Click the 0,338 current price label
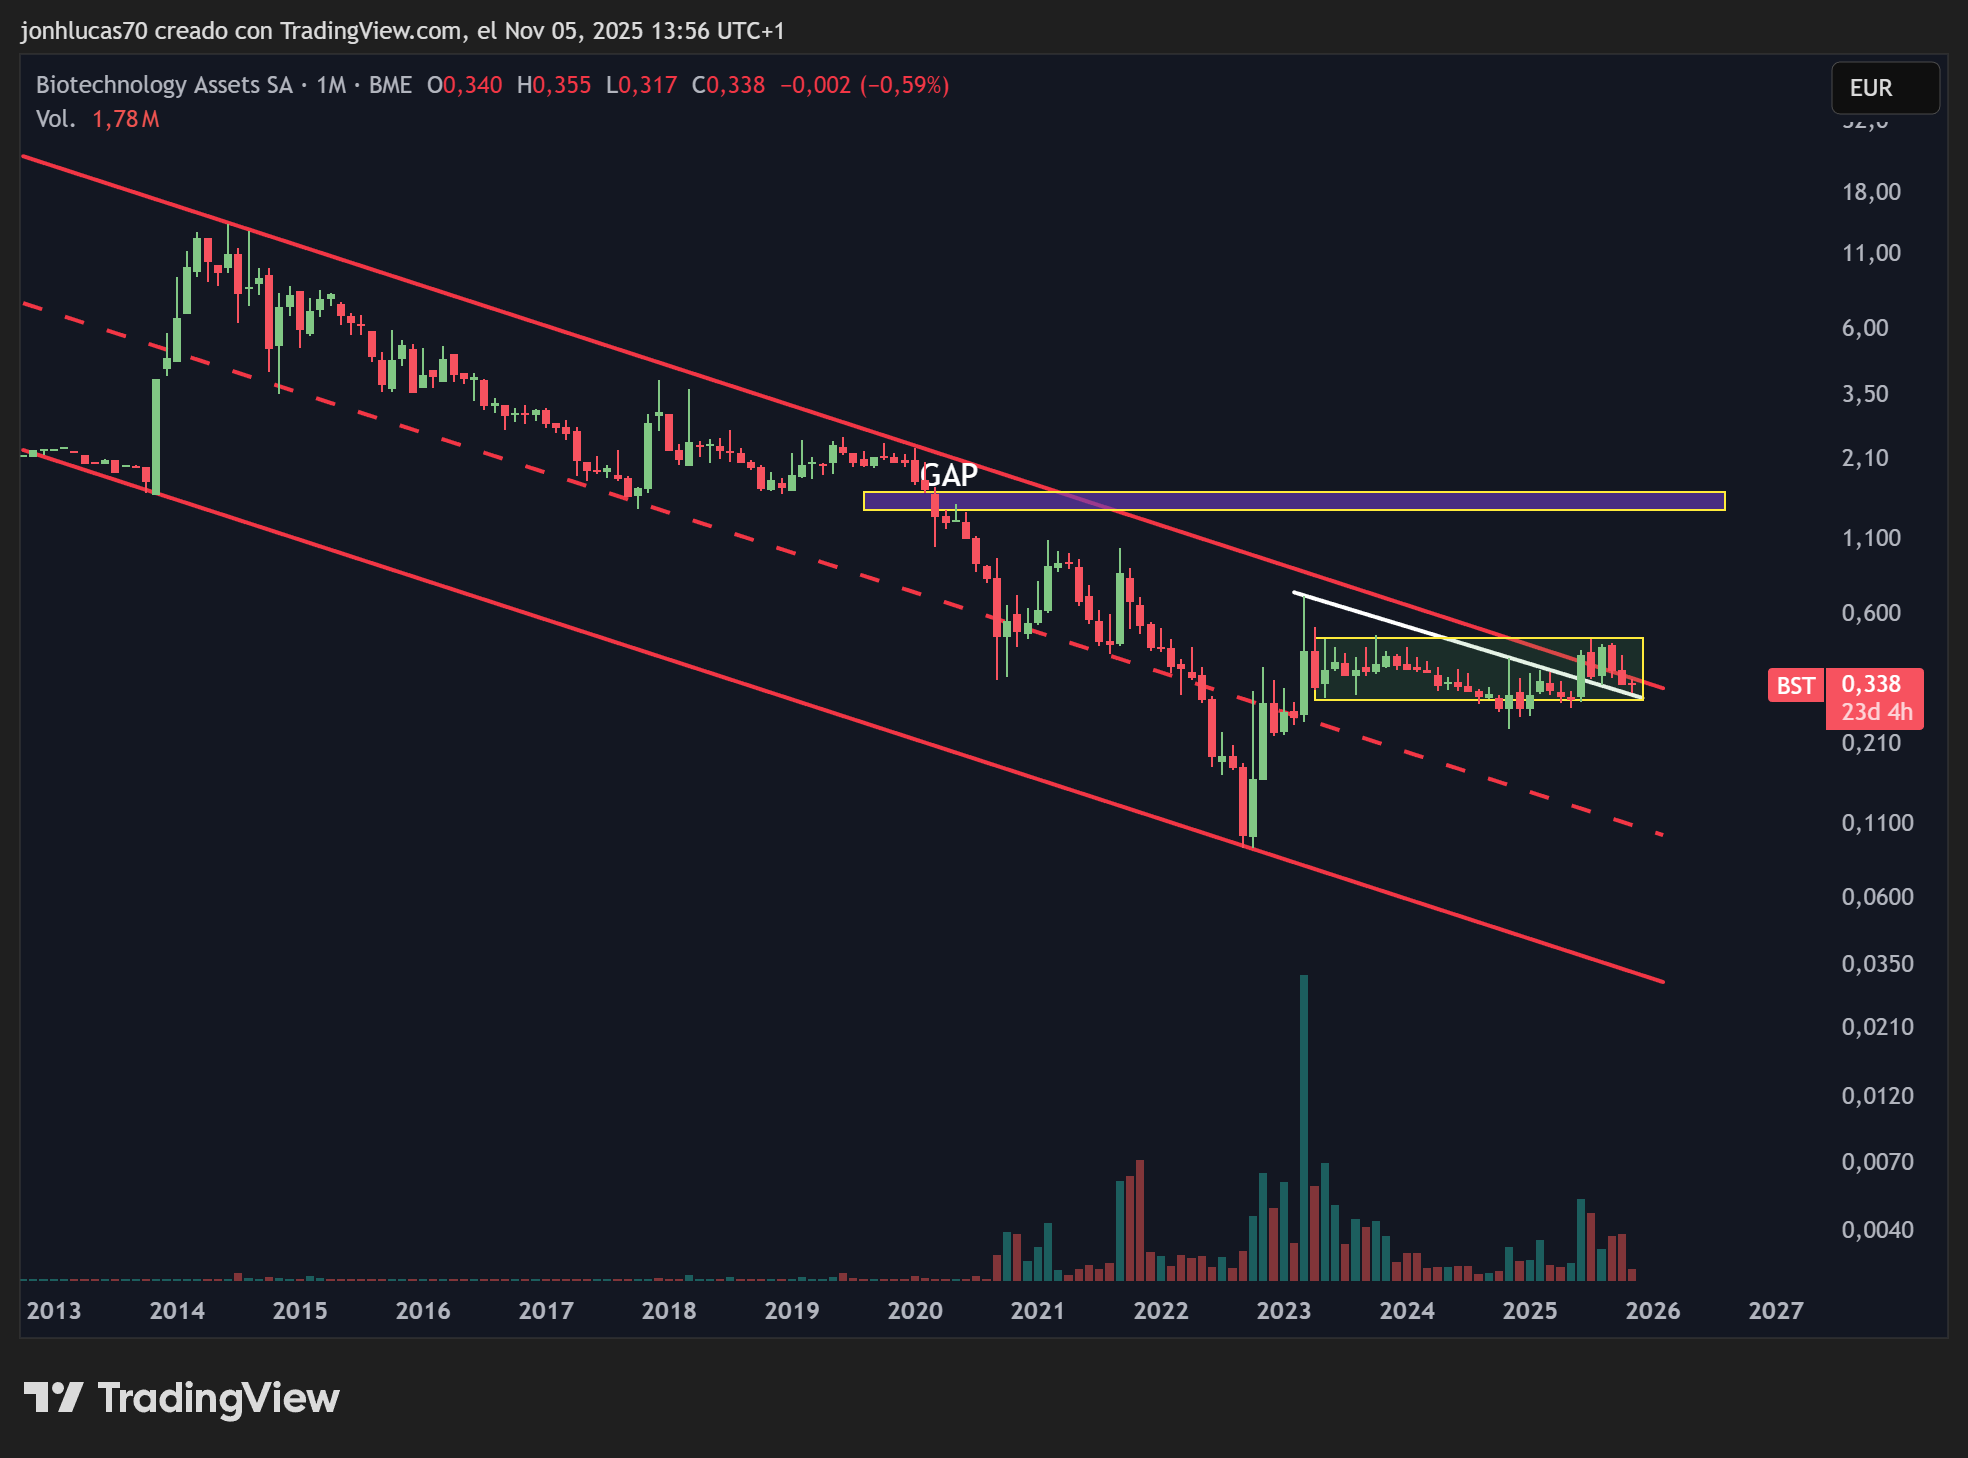Image resolution: width=1968 pixels, height=1458 pixels. 1871,684
